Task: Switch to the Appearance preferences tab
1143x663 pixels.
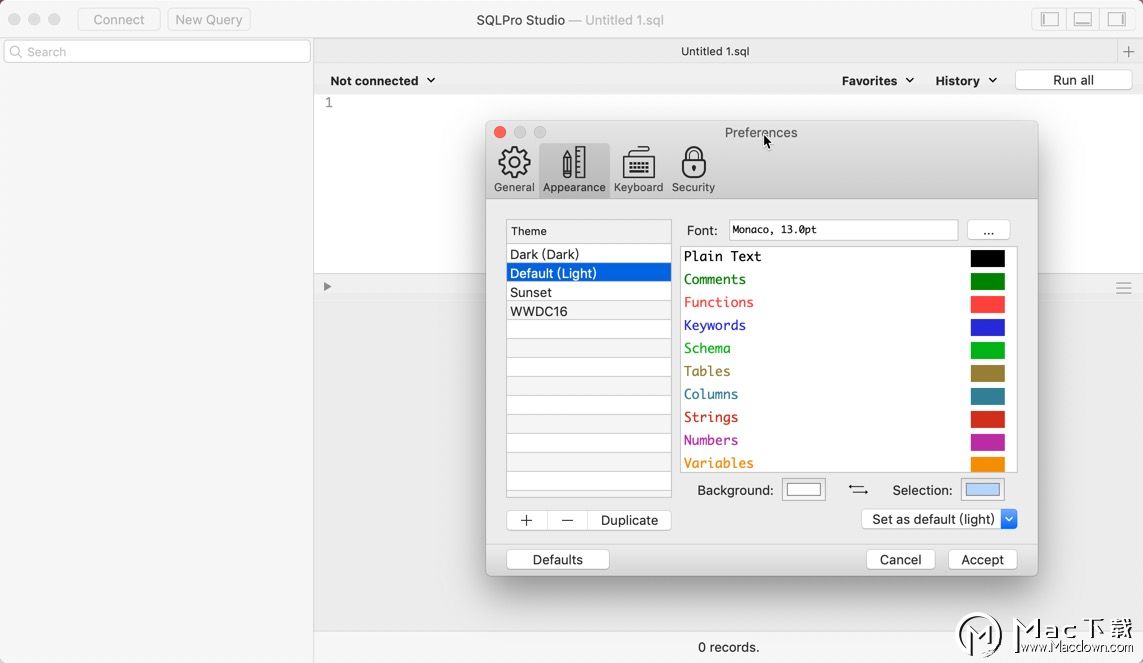Action: (574, 170)
